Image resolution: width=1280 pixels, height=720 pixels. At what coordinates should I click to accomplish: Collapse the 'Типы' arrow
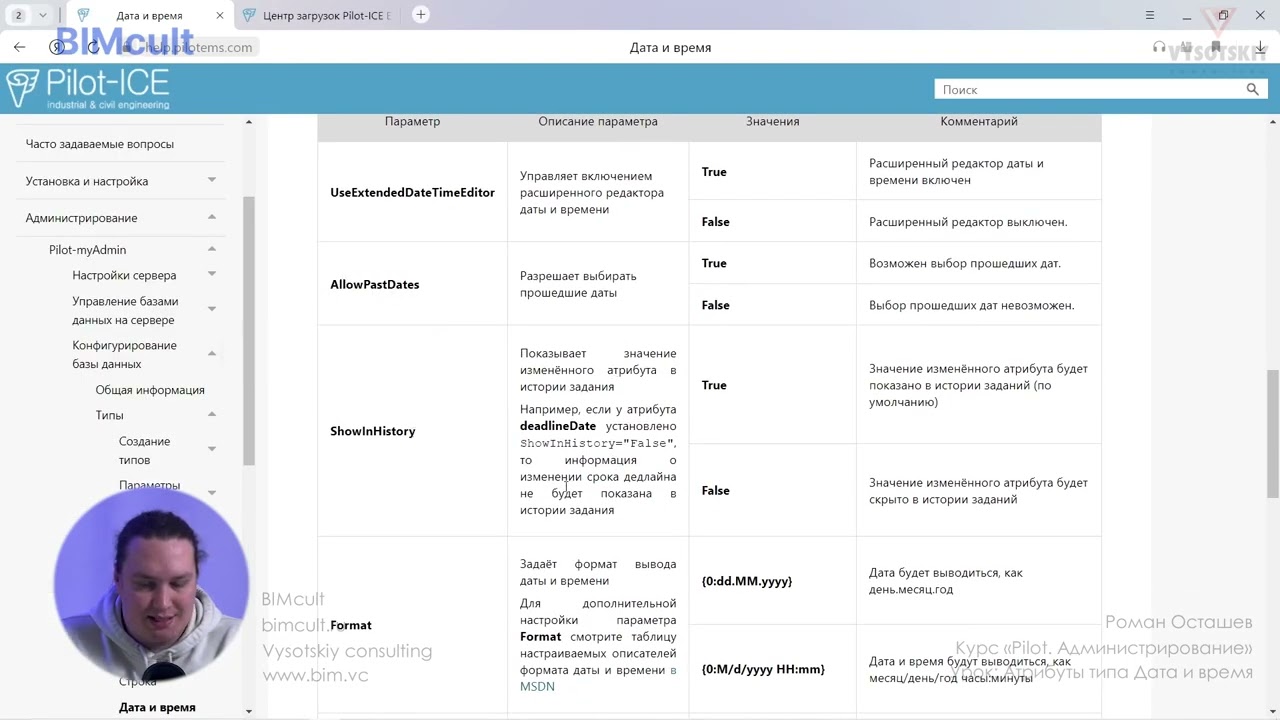[212, 414]
